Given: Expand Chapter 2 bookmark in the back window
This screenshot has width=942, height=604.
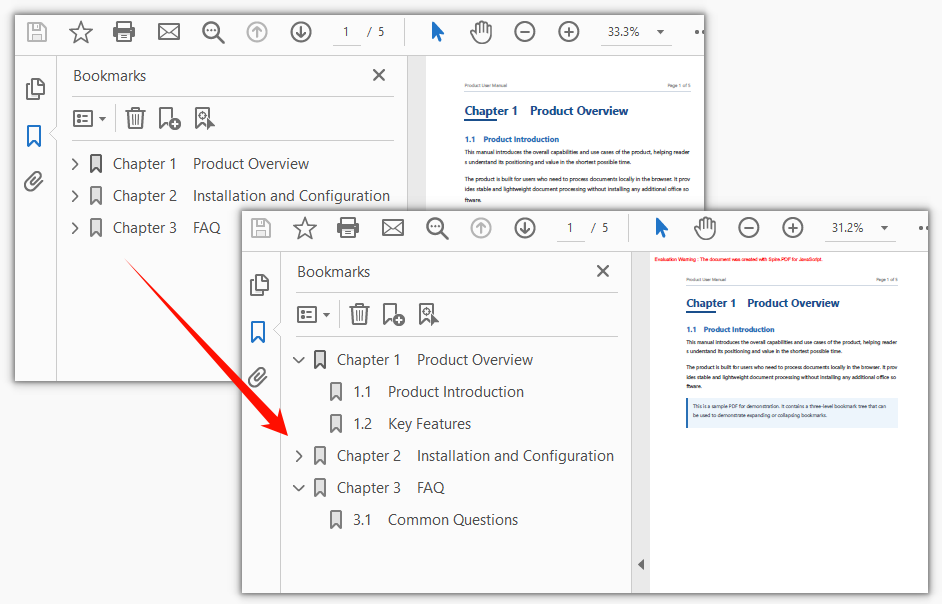Looking at the screenshot, I should point(75,196).
